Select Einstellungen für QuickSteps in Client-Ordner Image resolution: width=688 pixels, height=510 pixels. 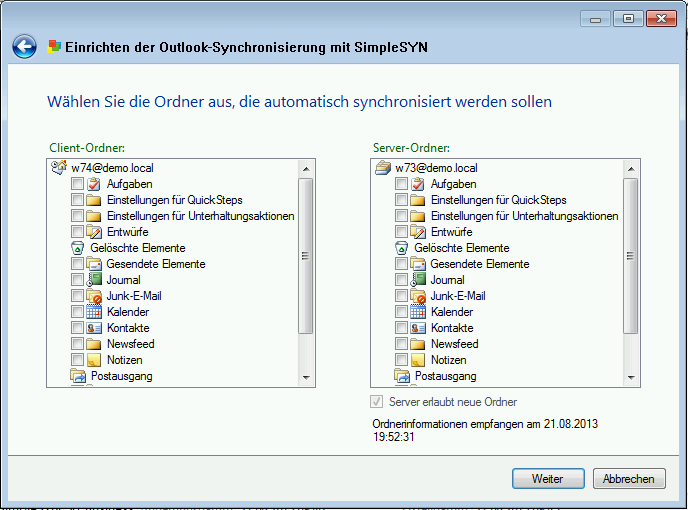[x=174, y=200]
